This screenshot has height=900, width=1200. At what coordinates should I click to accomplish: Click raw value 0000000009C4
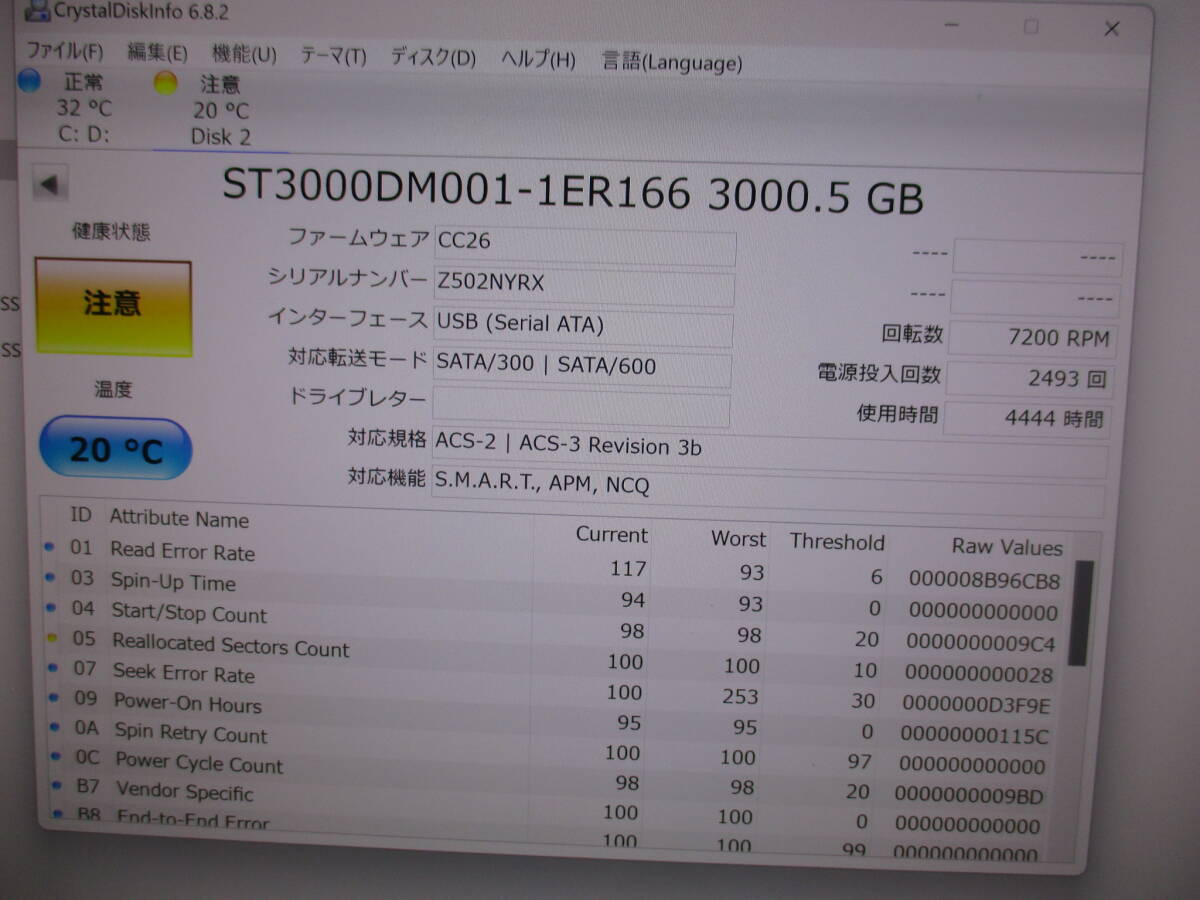980,642
